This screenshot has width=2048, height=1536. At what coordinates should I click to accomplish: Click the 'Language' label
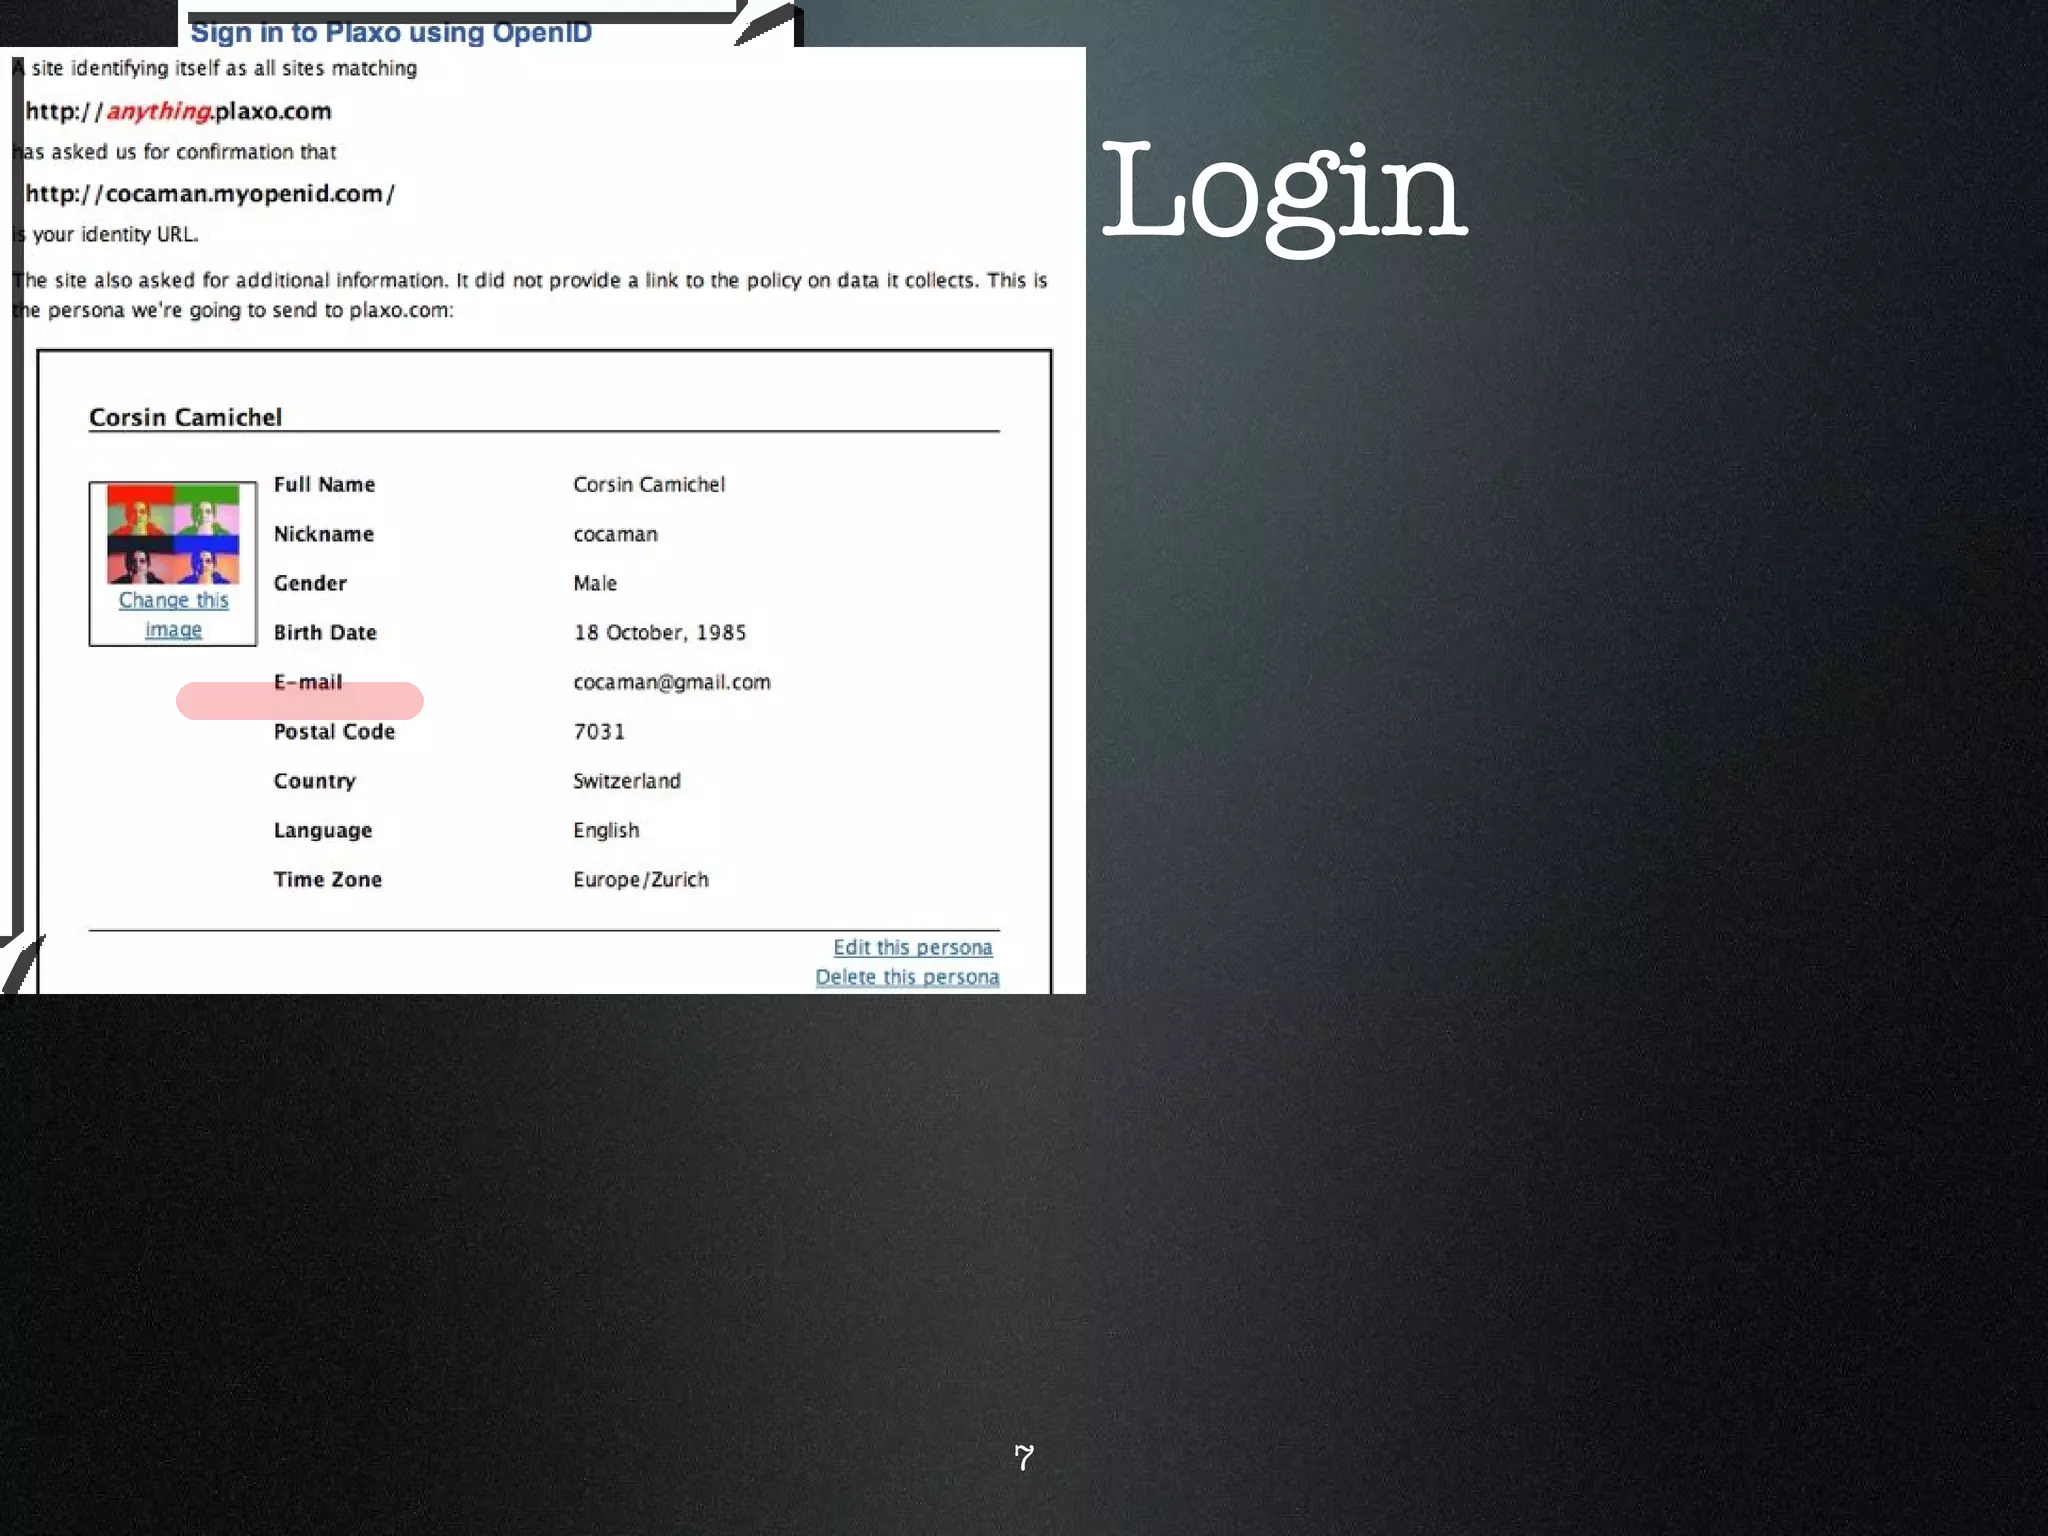[322, 830]
